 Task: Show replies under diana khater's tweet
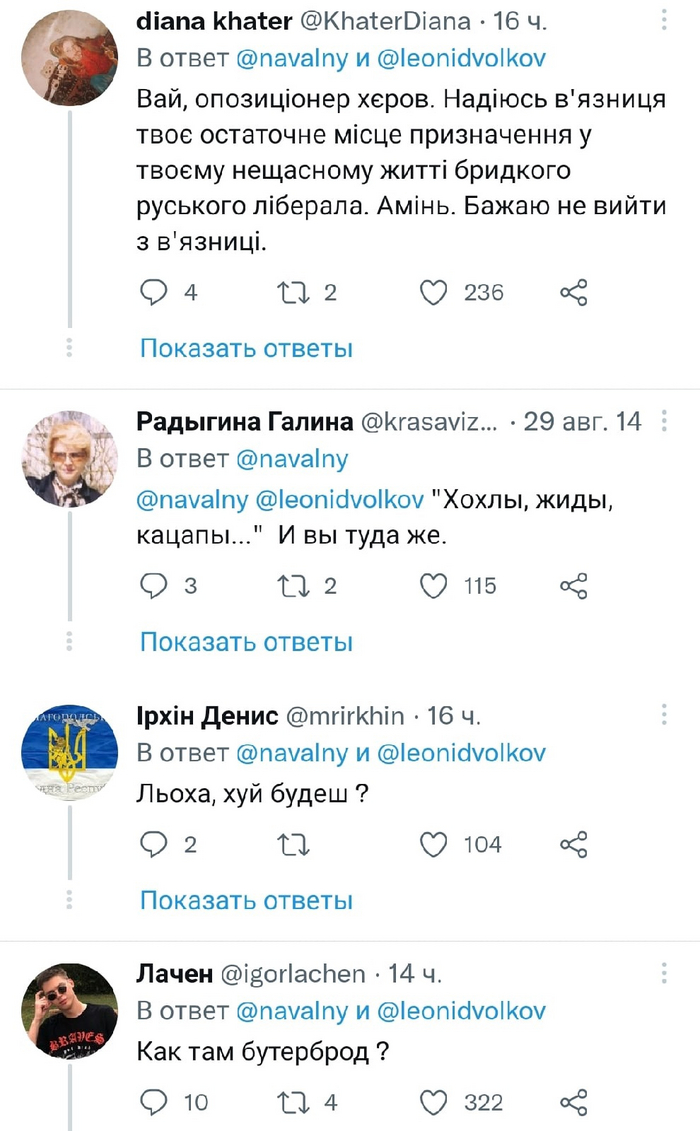[246, 349]
